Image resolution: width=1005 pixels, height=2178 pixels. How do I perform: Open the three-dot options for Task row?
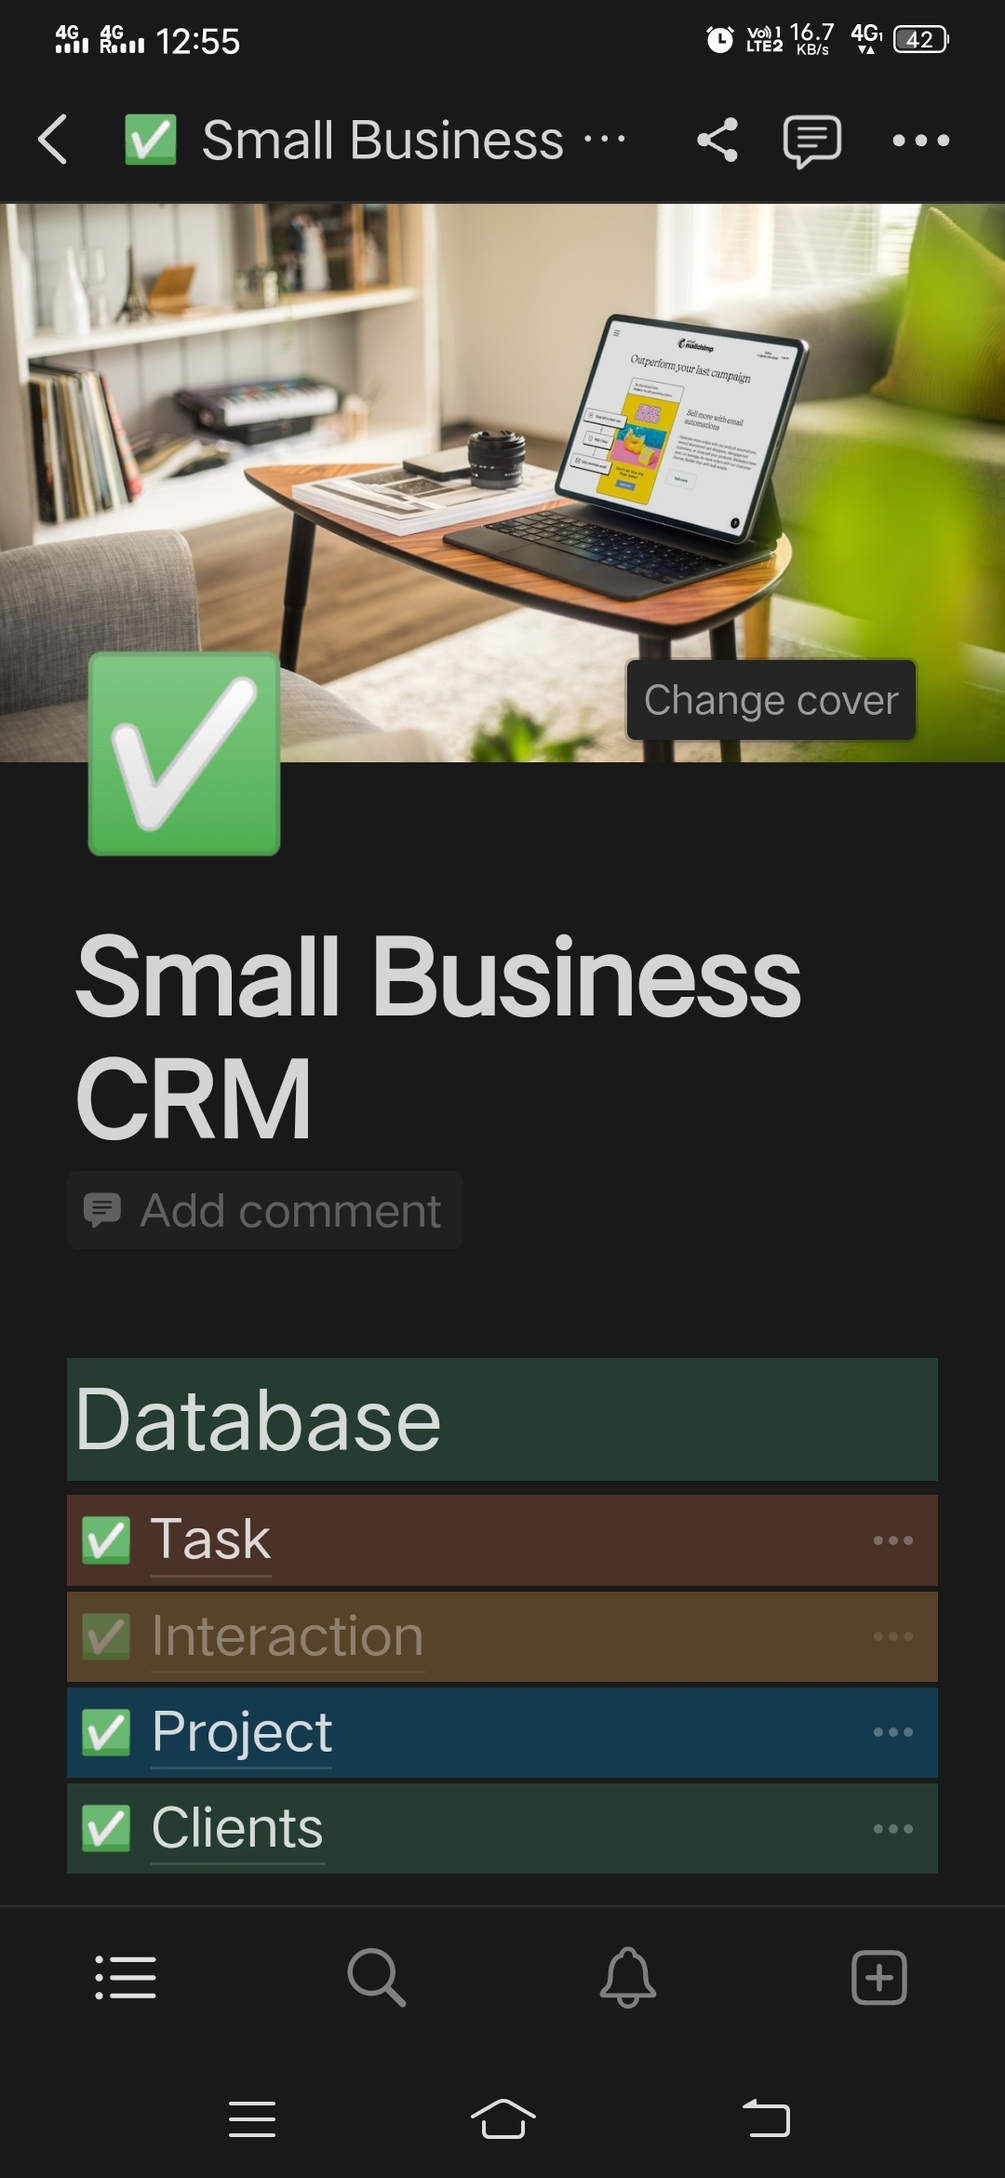pyautogui.click(x=893, y=1540)
